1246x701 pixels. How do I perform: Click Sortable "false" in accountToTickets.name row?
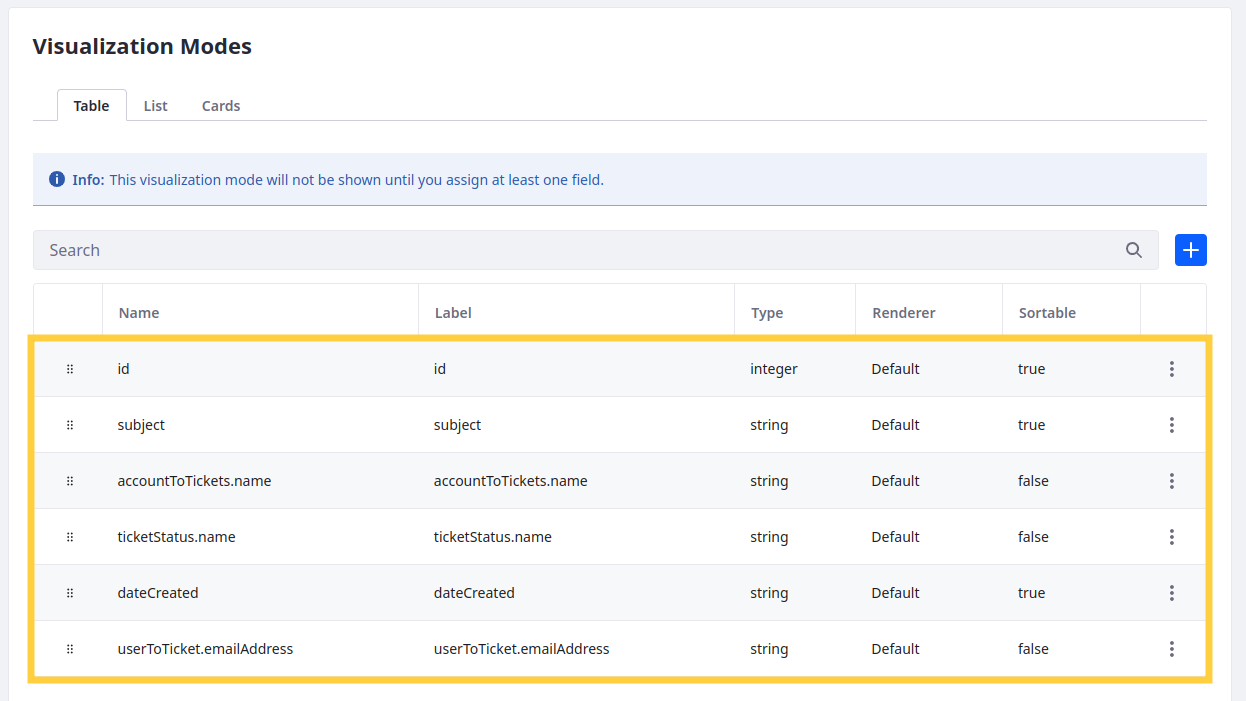(1033, 481)
